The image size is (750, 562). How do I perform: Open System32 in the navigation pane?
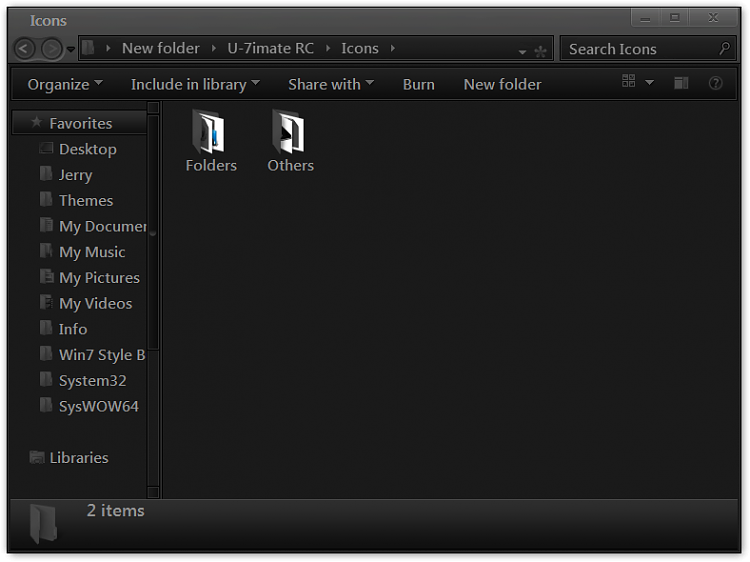(x=92, y=381)
